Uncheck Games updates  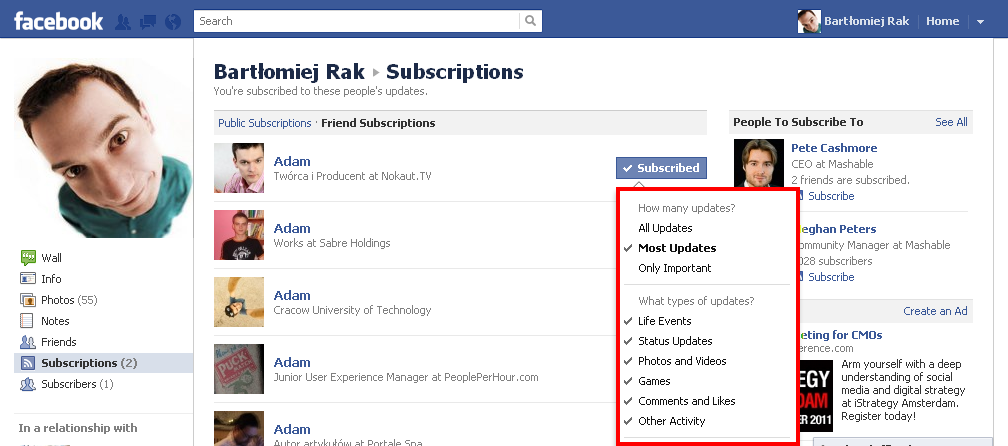pos(654,381)
